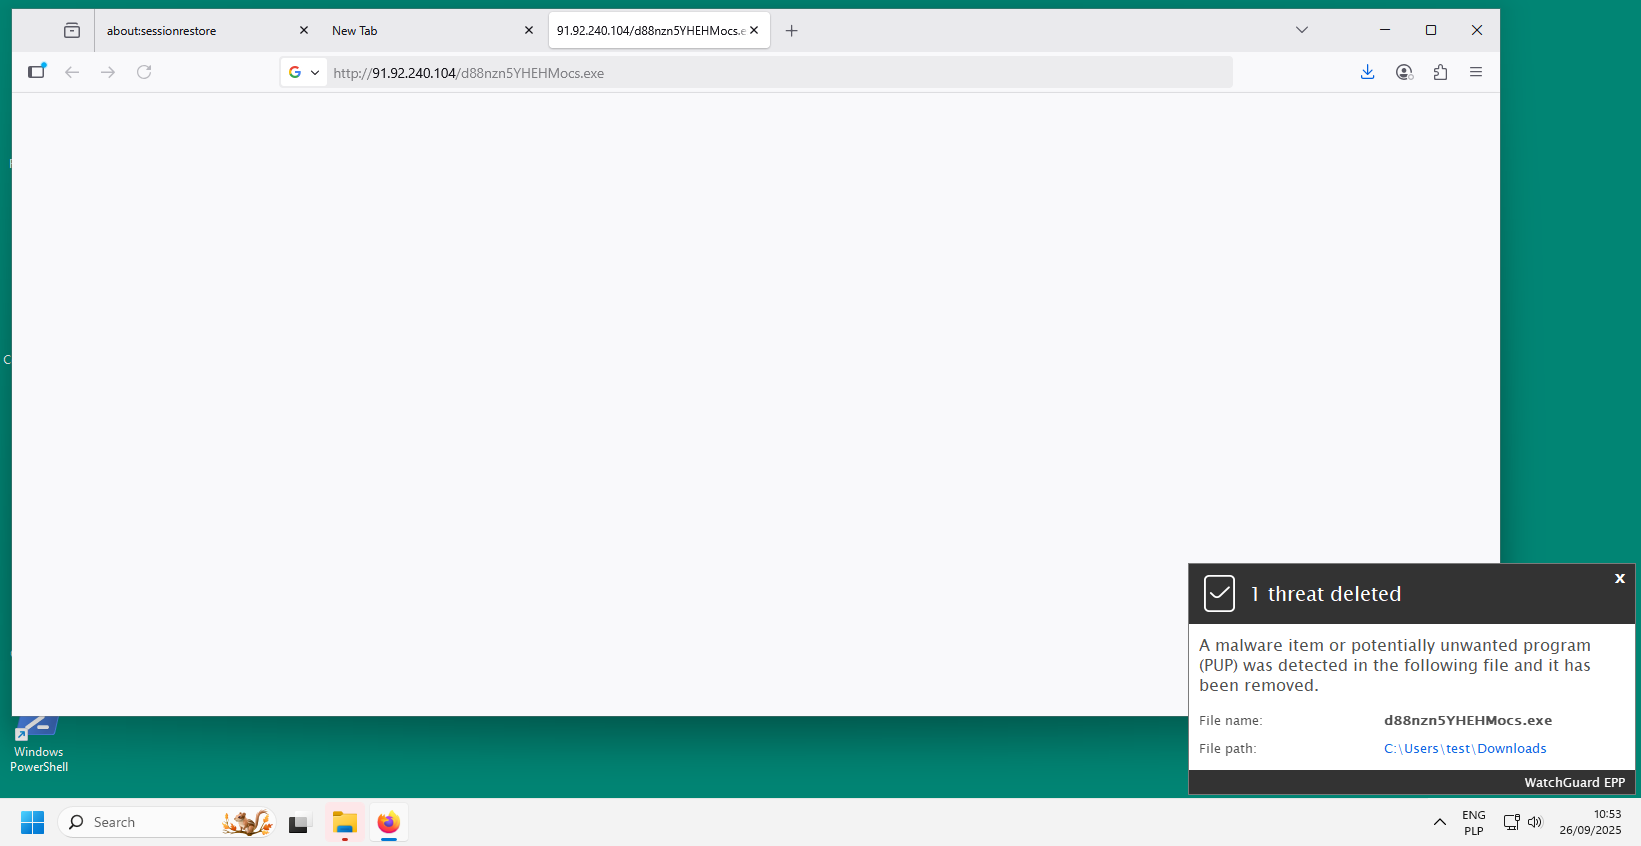This screenshot has height=846, width=1641.
Task: Open the Firefox hamburger application menu
Action: pyautogui.click(x=1476, y=72)
